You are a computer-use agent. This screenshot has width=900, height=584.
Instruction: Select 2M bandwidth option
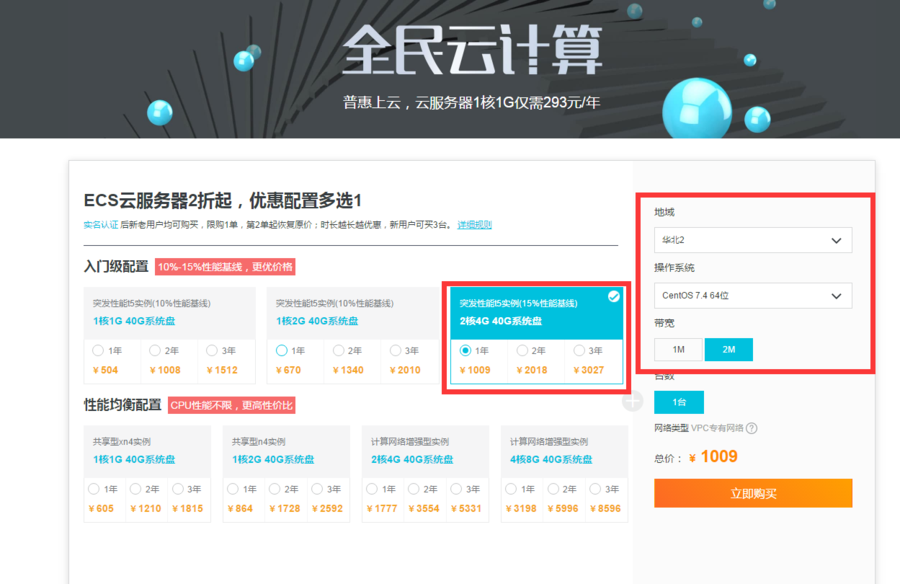(x=728, y=349)
